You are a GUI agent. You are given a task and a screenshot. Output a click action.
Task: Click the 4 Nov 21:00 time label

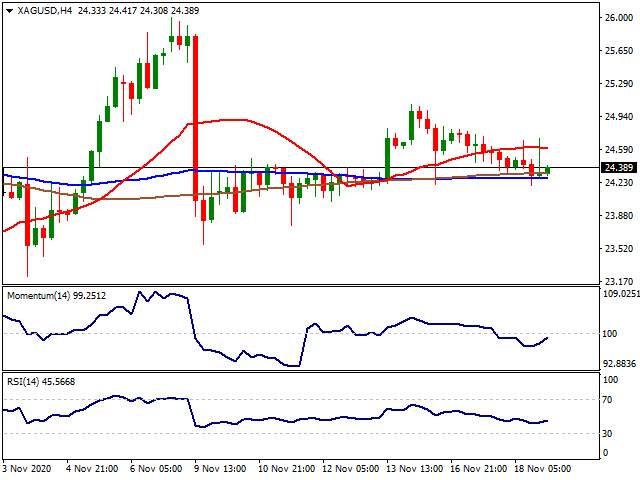tap(92, 468)
